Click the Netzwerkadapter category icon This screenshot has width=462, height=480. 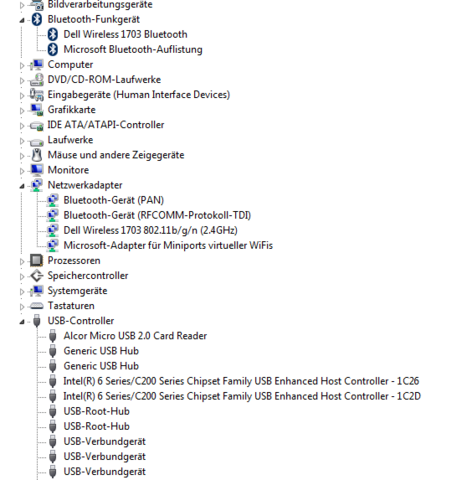37,185
